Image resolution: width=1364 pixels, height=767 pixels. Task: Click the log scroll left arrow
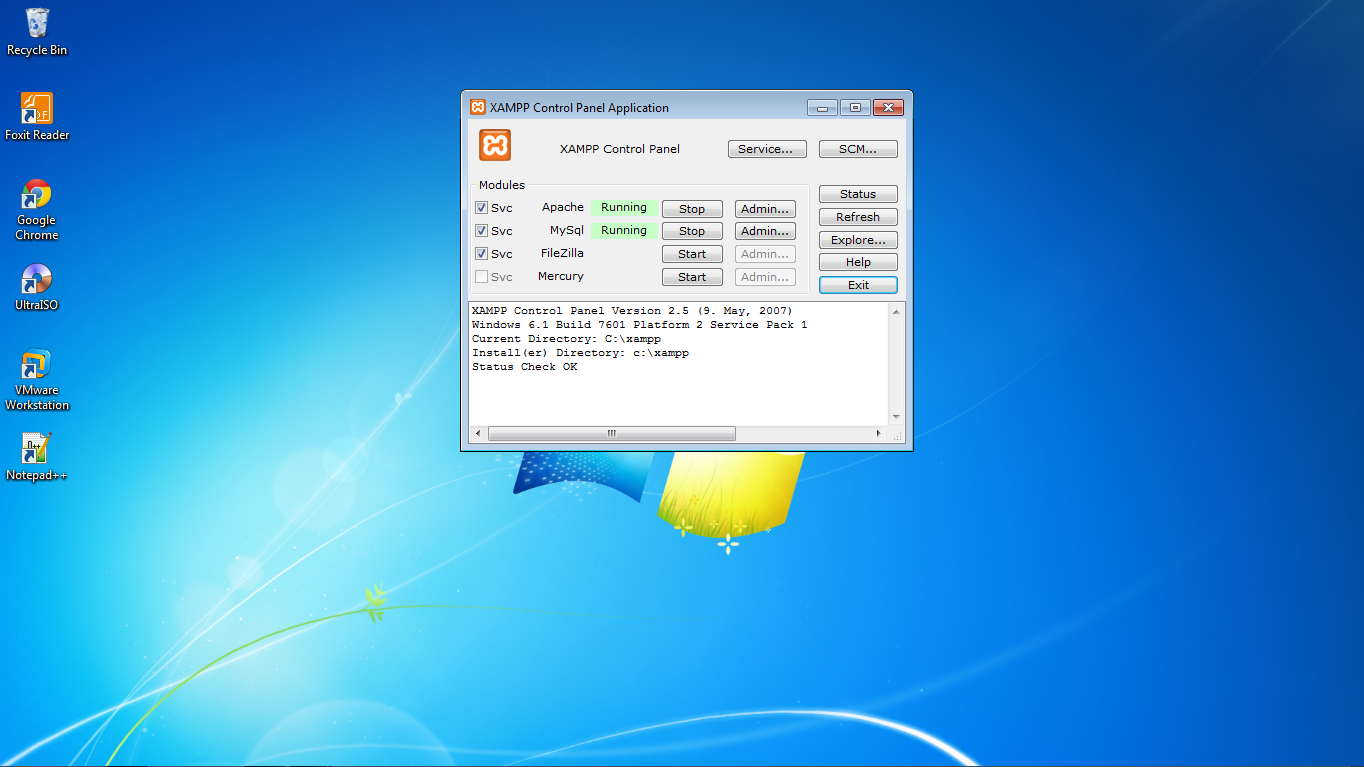point(478,433)
